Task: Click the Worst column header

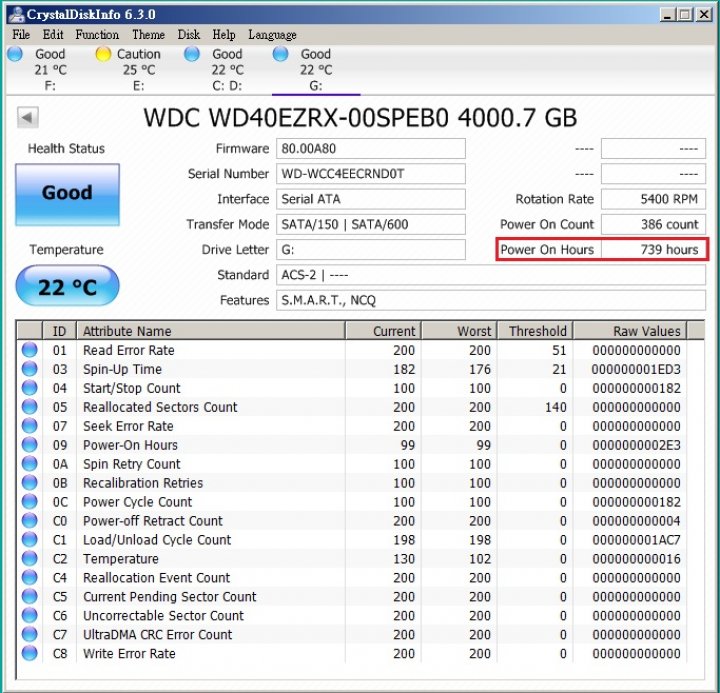Action: 460,331
